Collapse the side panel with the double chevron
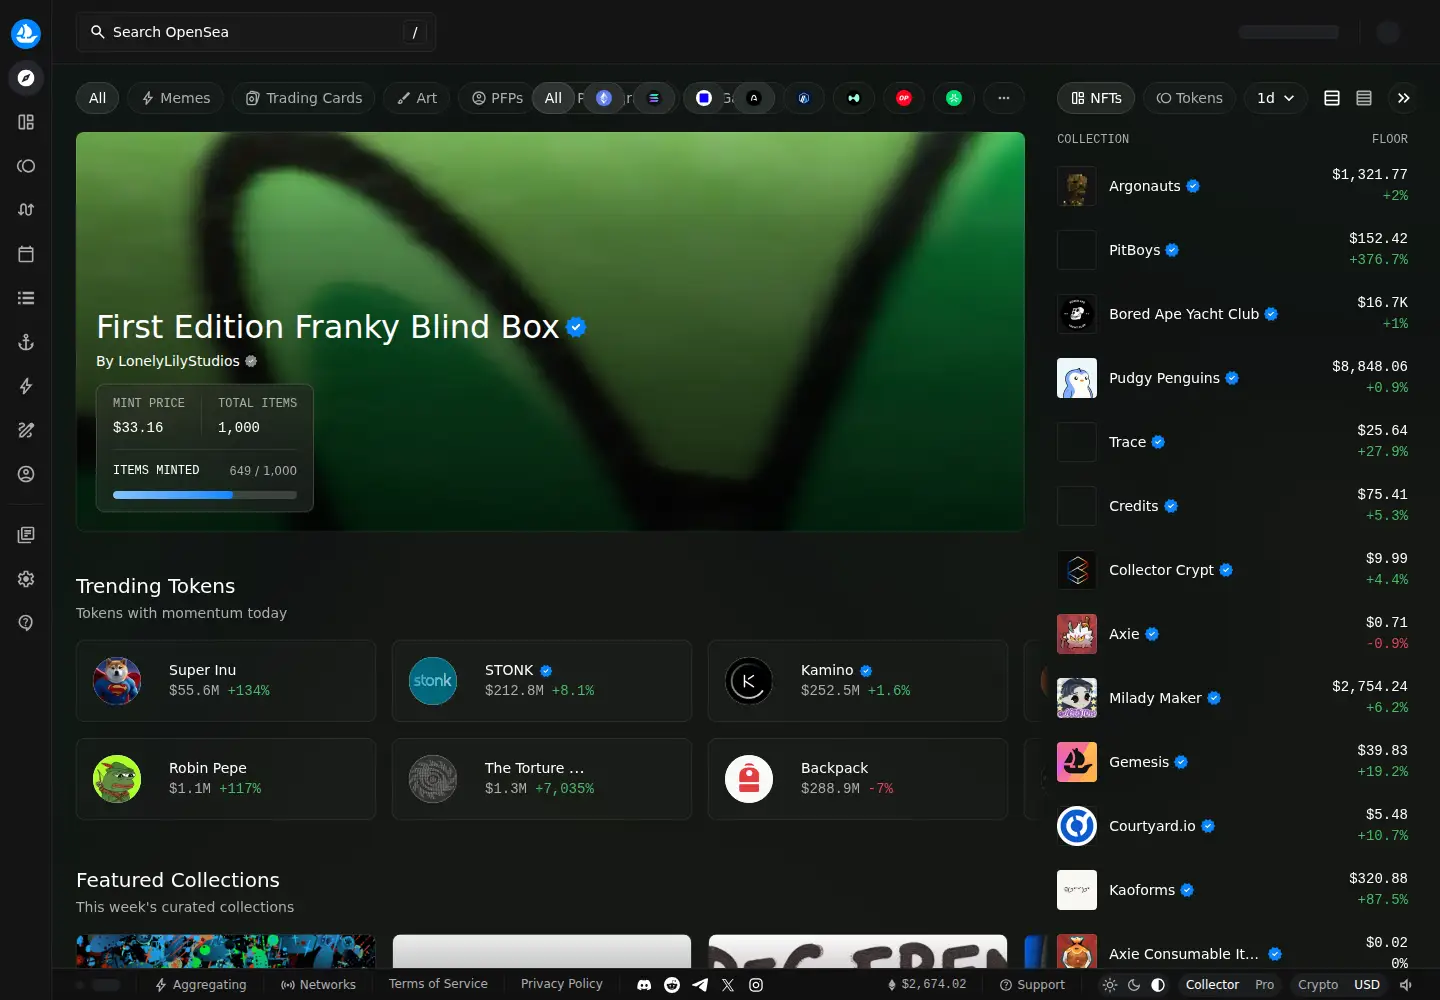Viewport: 1440px width, 1000px height. point(1404,98)
